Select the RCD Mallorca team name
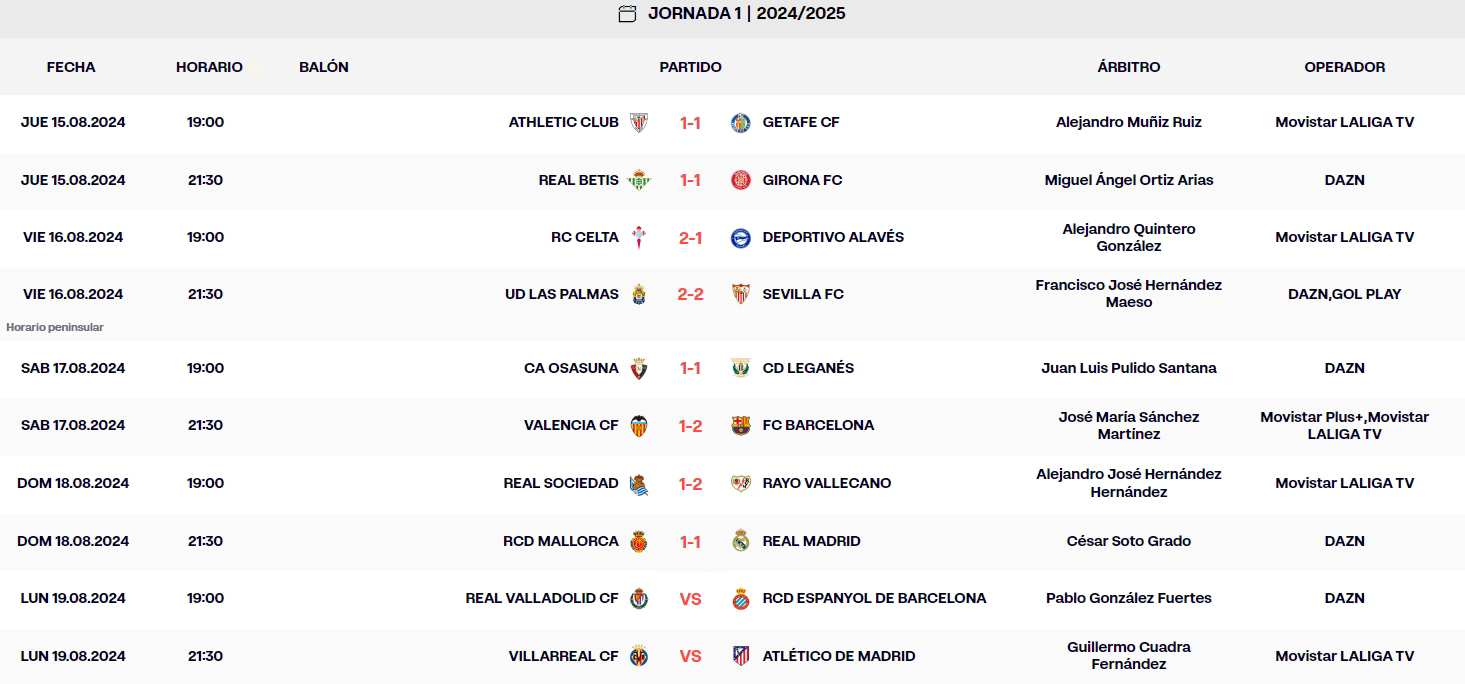The height and width of the screenshot is (684, 1465). click(x=560, y=541)
